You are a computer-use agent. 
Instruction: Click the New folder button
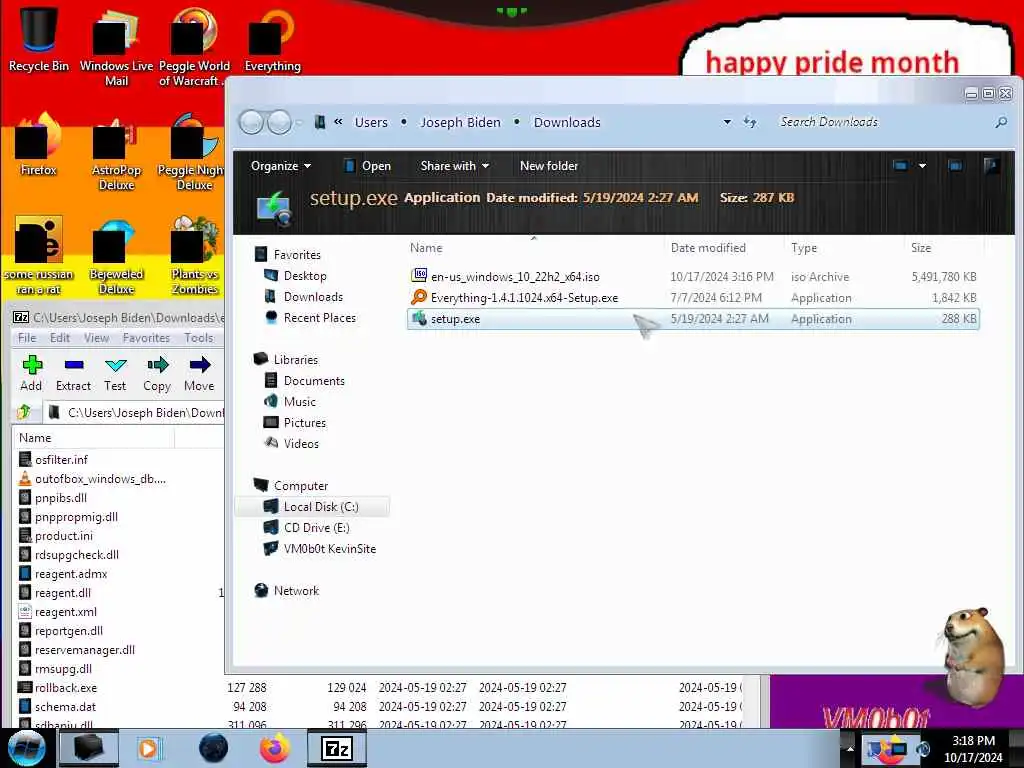549,166
